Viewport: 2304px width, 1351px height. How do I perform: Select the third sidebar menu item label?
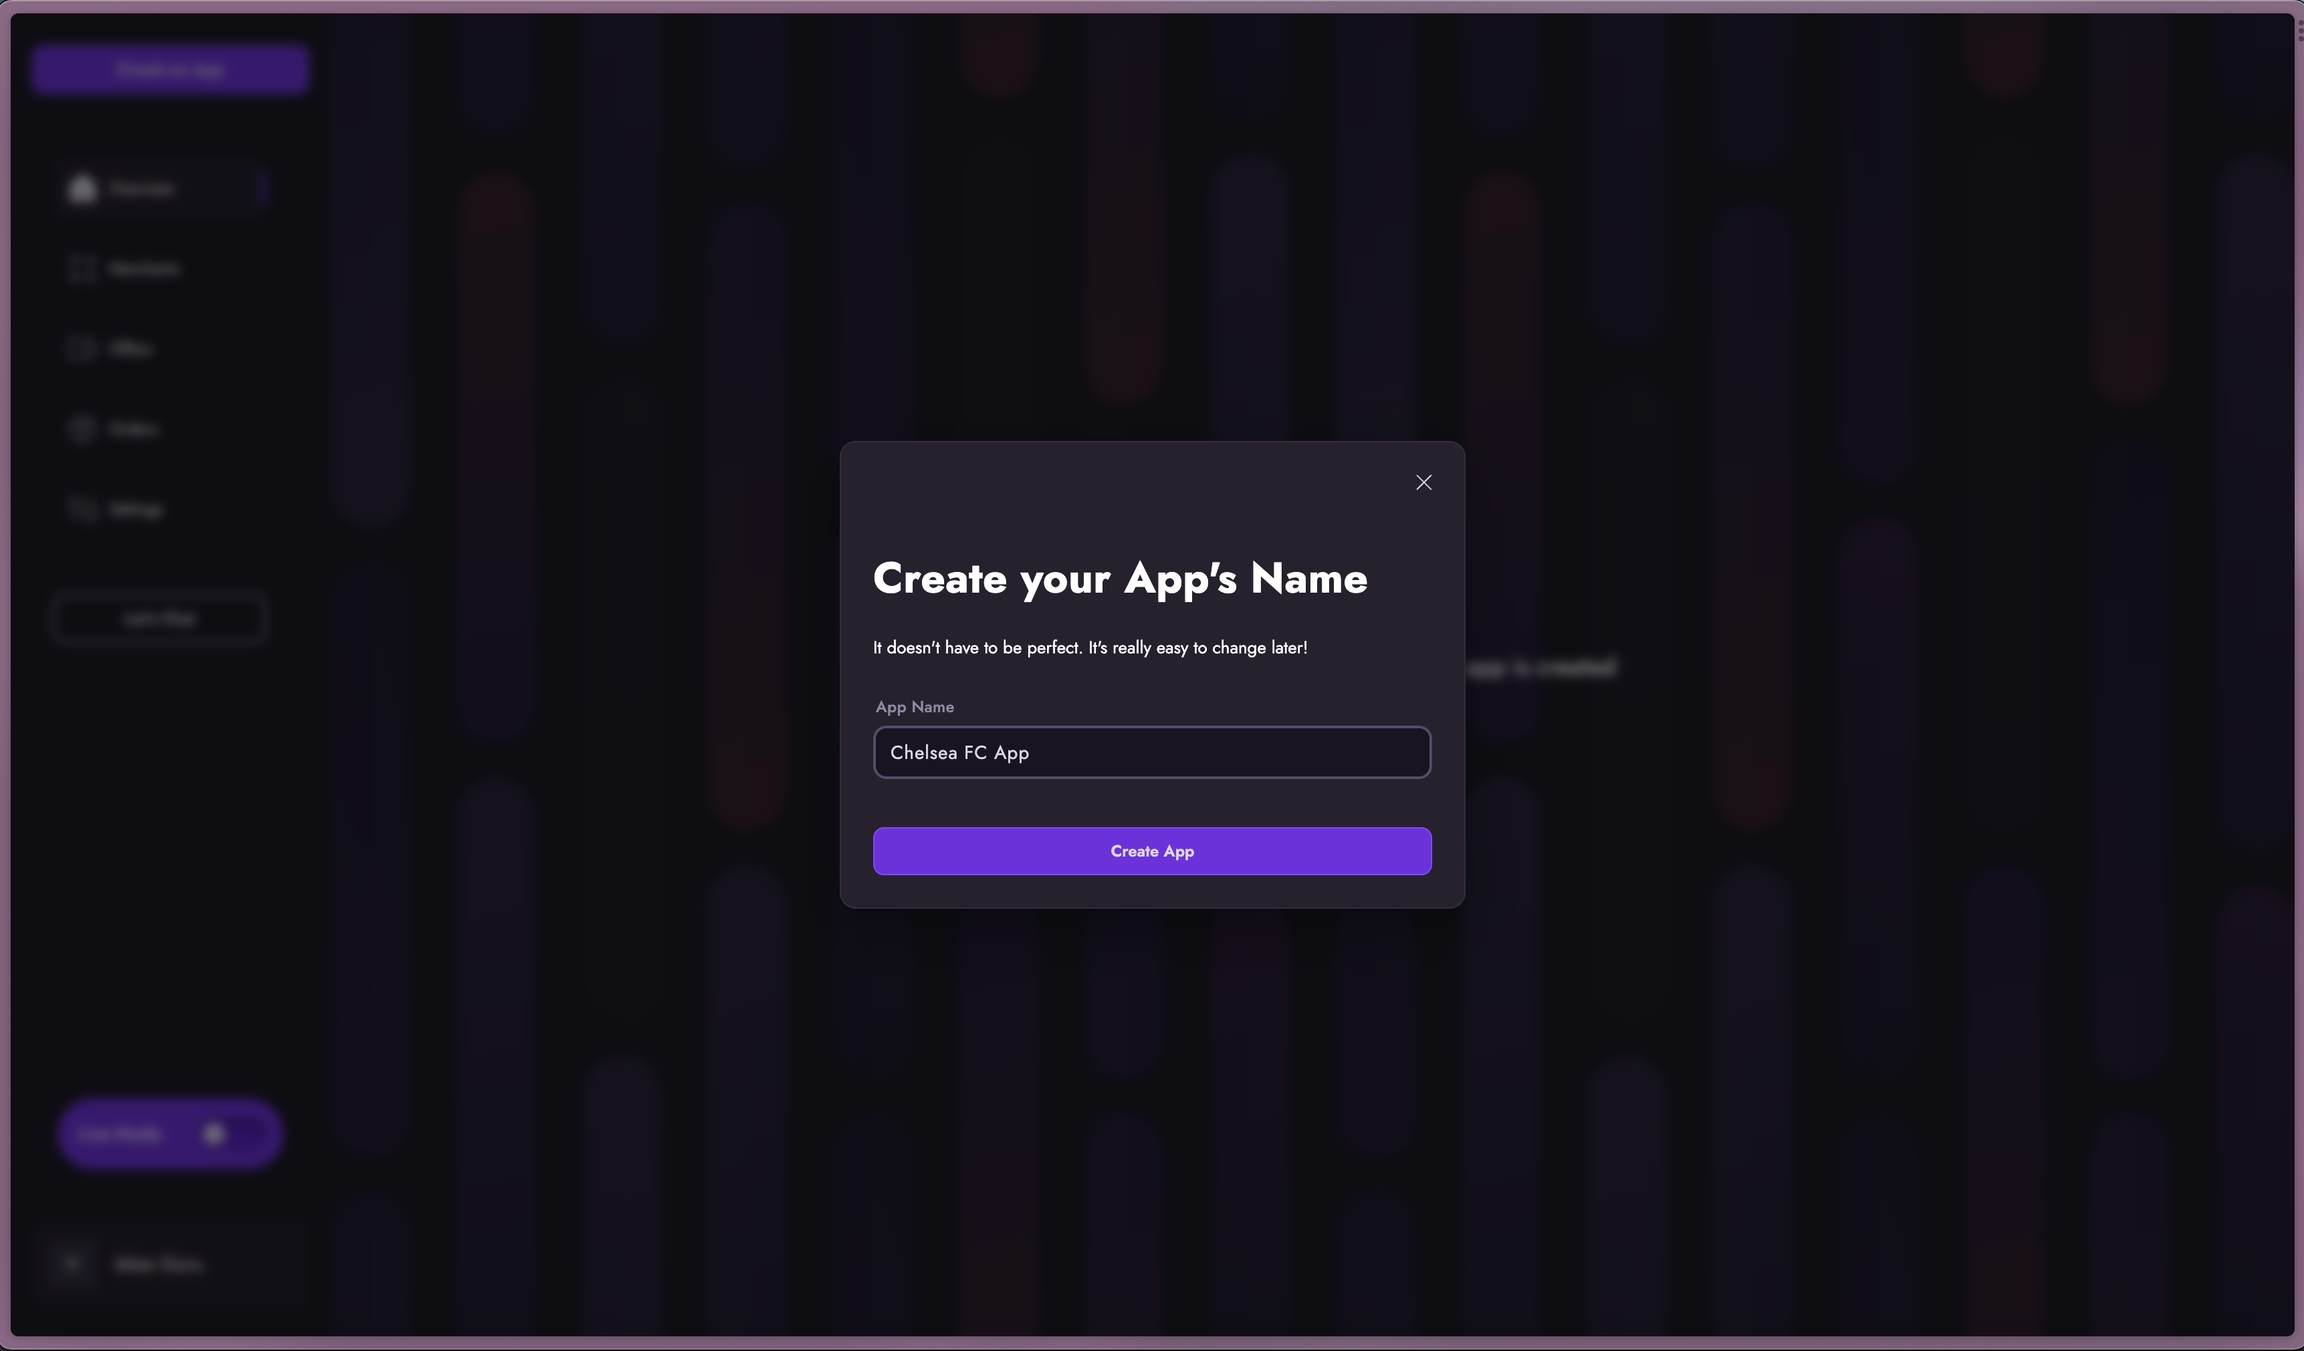click(131, 349)
